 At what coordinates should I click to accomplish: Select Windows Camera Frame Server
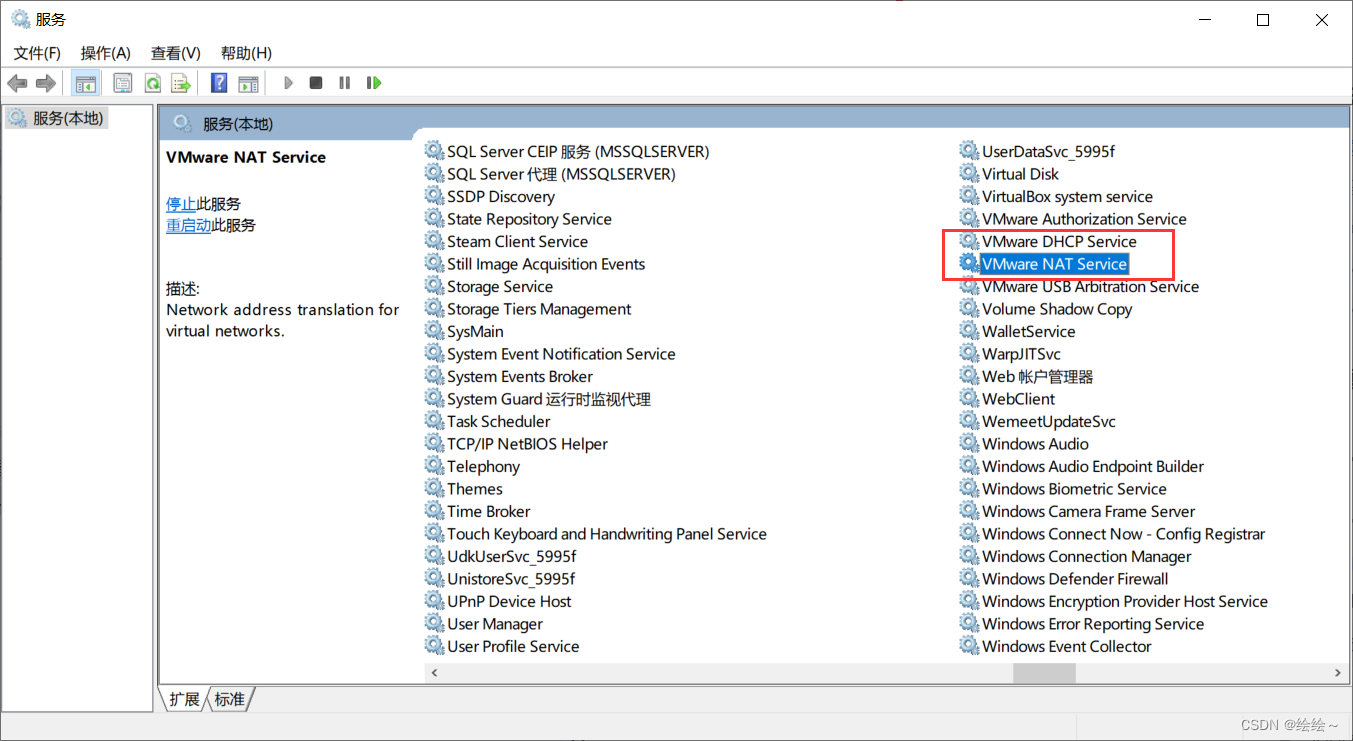click(1088, 511)
